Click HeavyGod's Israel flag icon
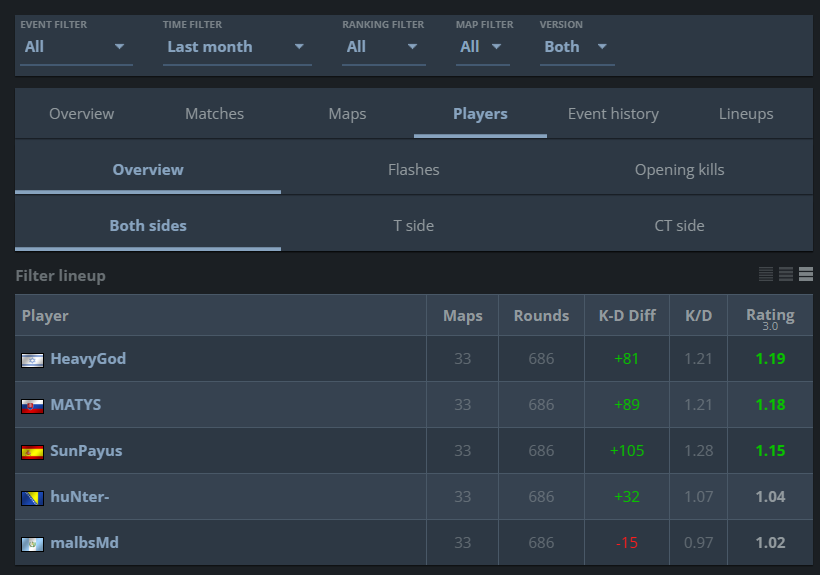This screenshot has height=575, width=820. click(32, 360)
